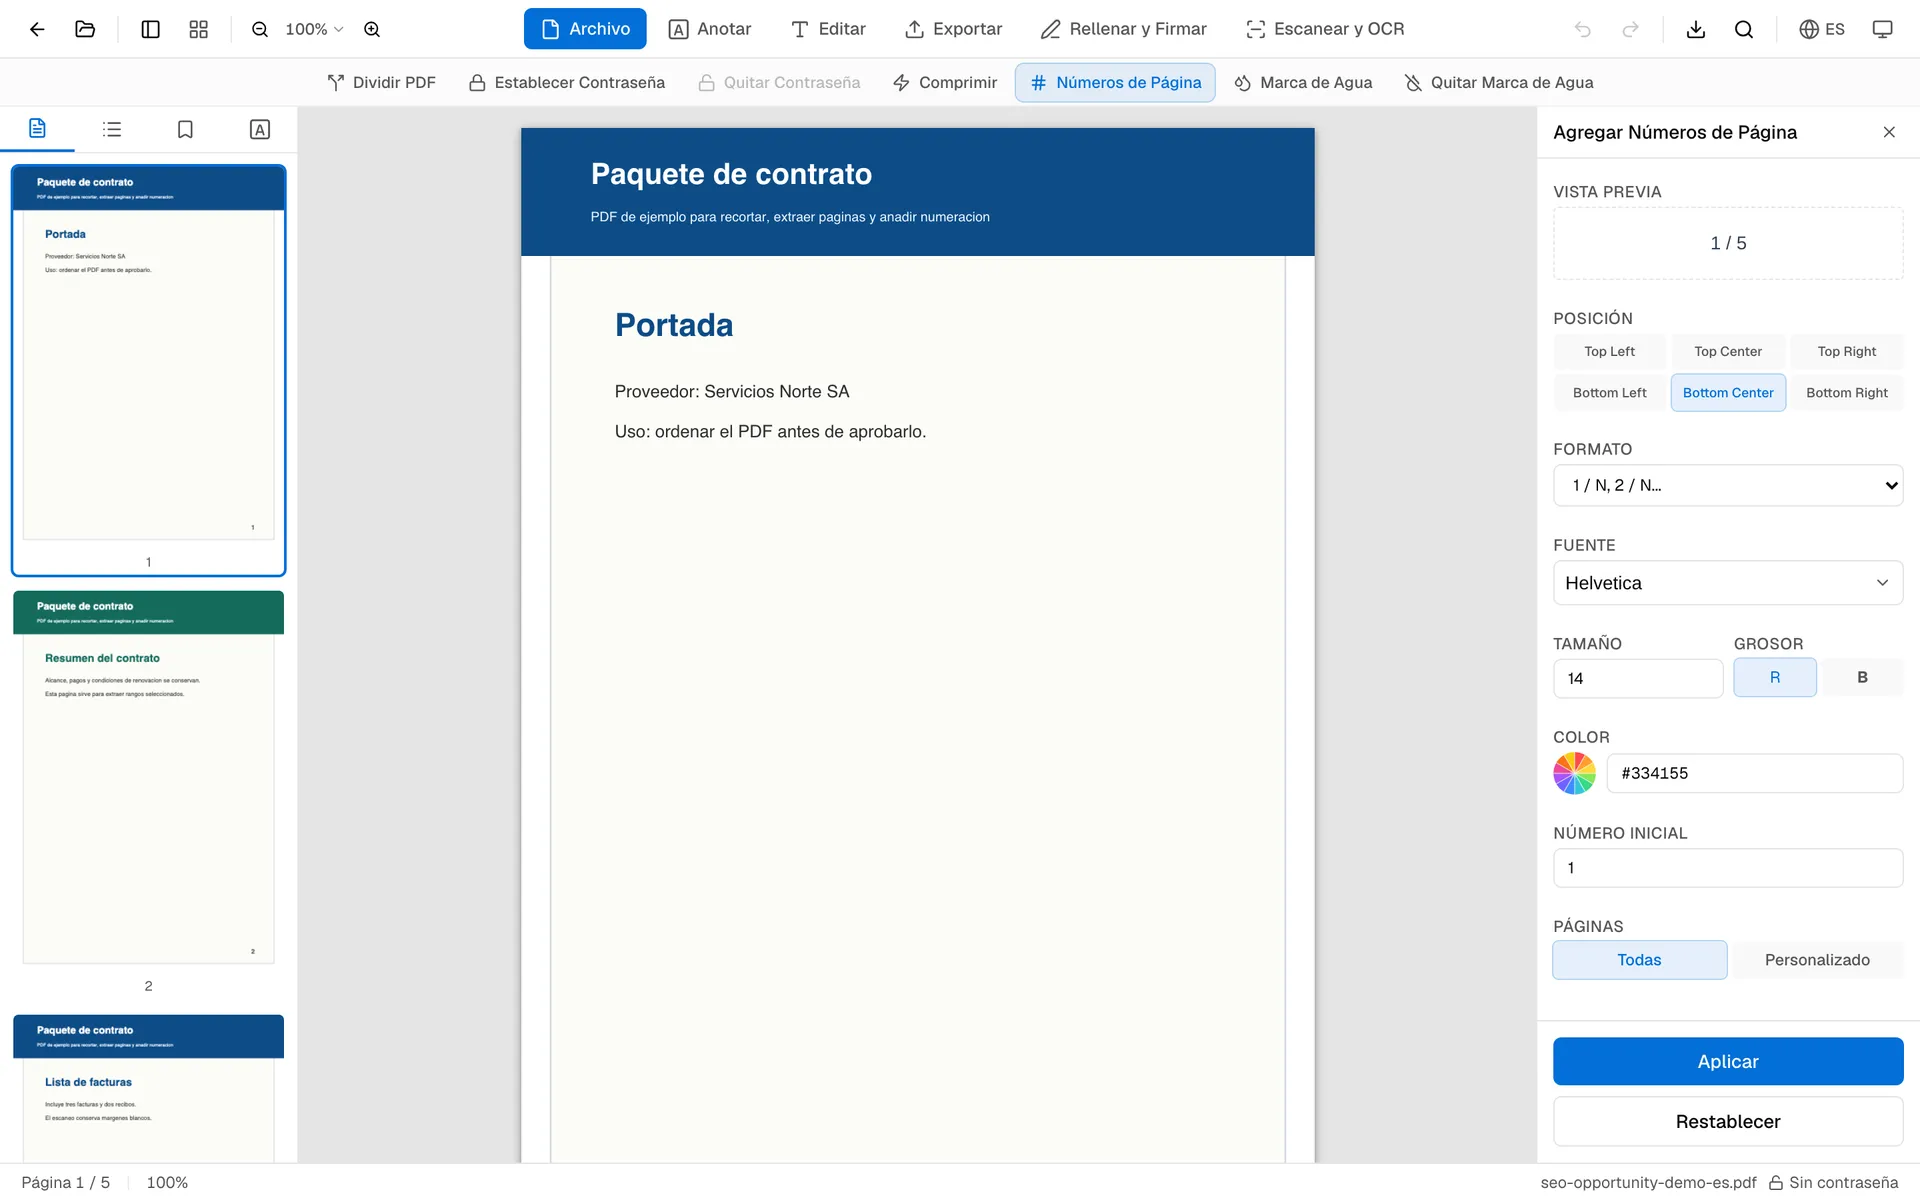The width and height of the screenshot is (1920, 1200).
Task: Open the Fuente Helvetica dropdown
Action: [x=1728, y=583]
